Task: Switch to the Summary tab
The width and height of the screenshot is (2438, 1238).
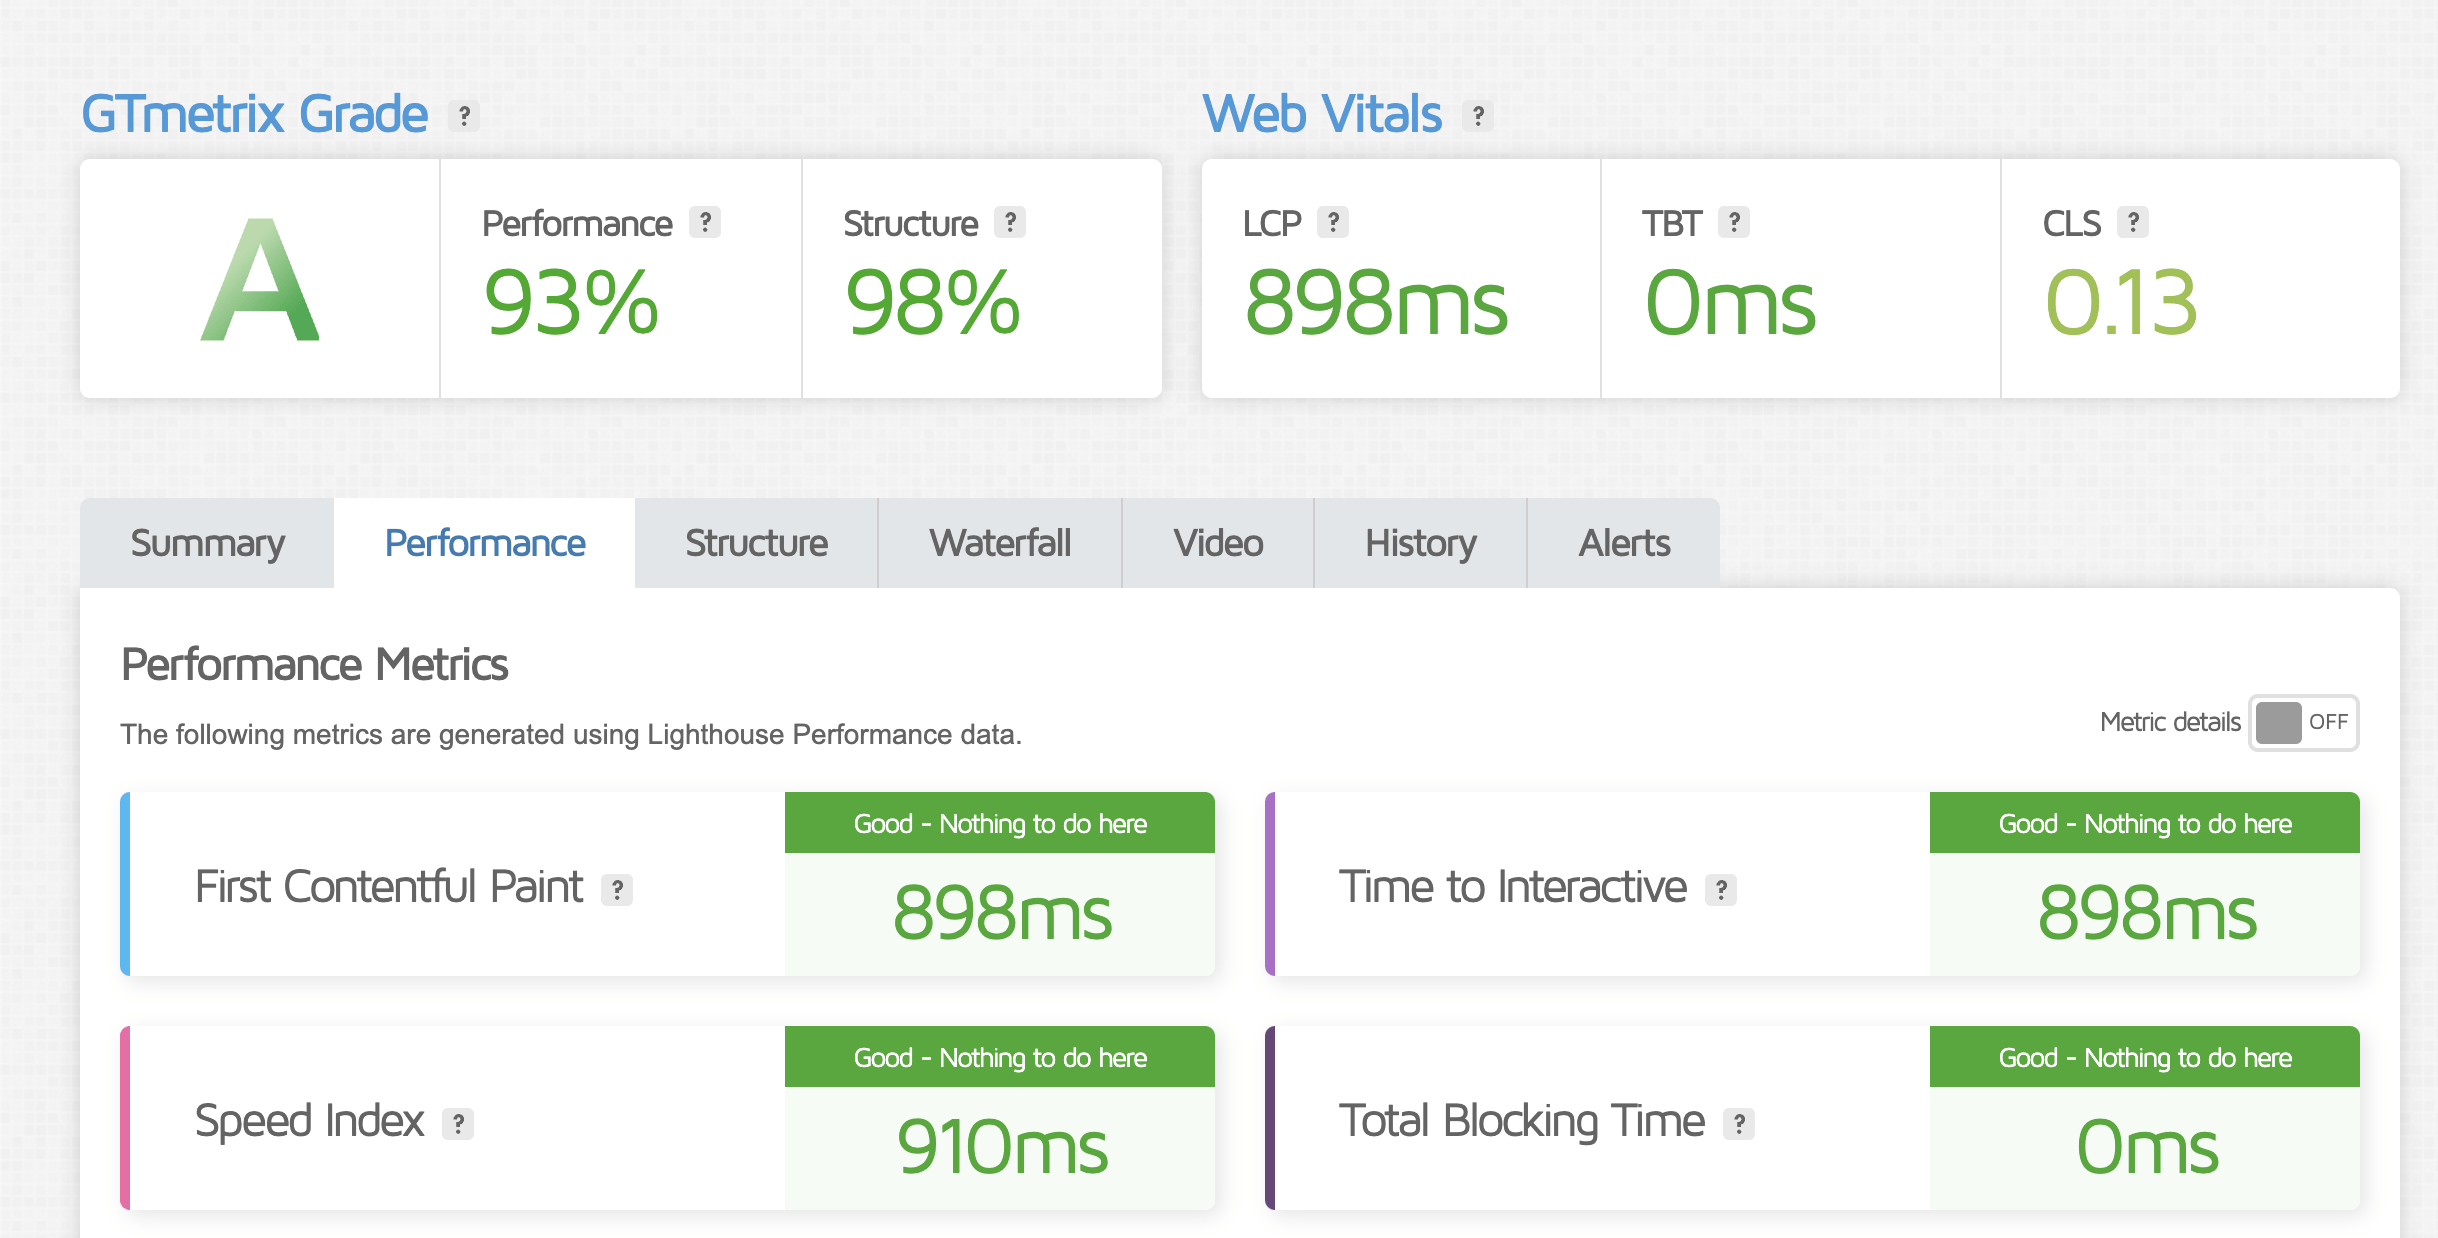Action: tap(207, 543)
